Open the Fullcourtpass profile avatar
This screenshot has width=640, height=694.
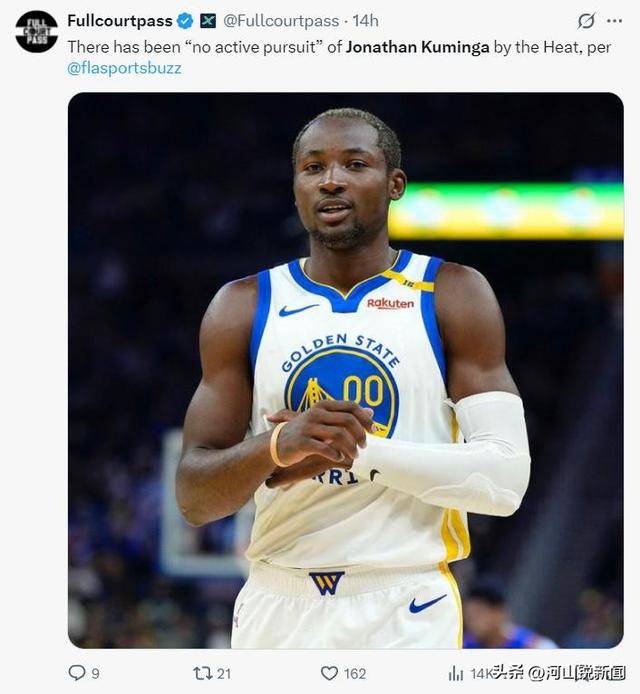[x=36, y=32]
